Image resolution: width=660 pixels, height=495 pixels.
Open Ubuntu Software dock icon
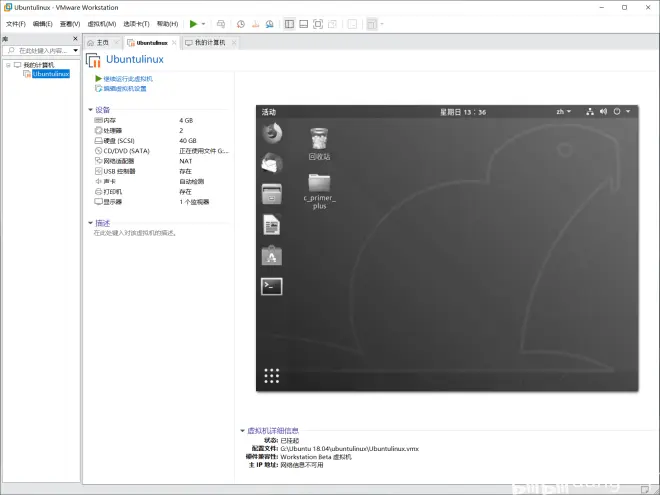coord(272,255)
